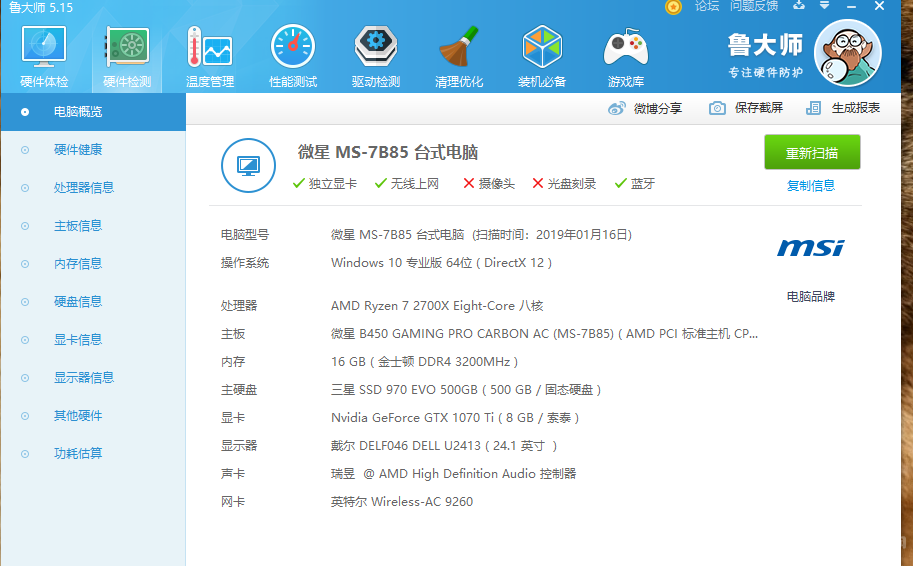
Task: Share to Weibo via 微博分享
Action: pyautogui.click(x=645, y=108)
